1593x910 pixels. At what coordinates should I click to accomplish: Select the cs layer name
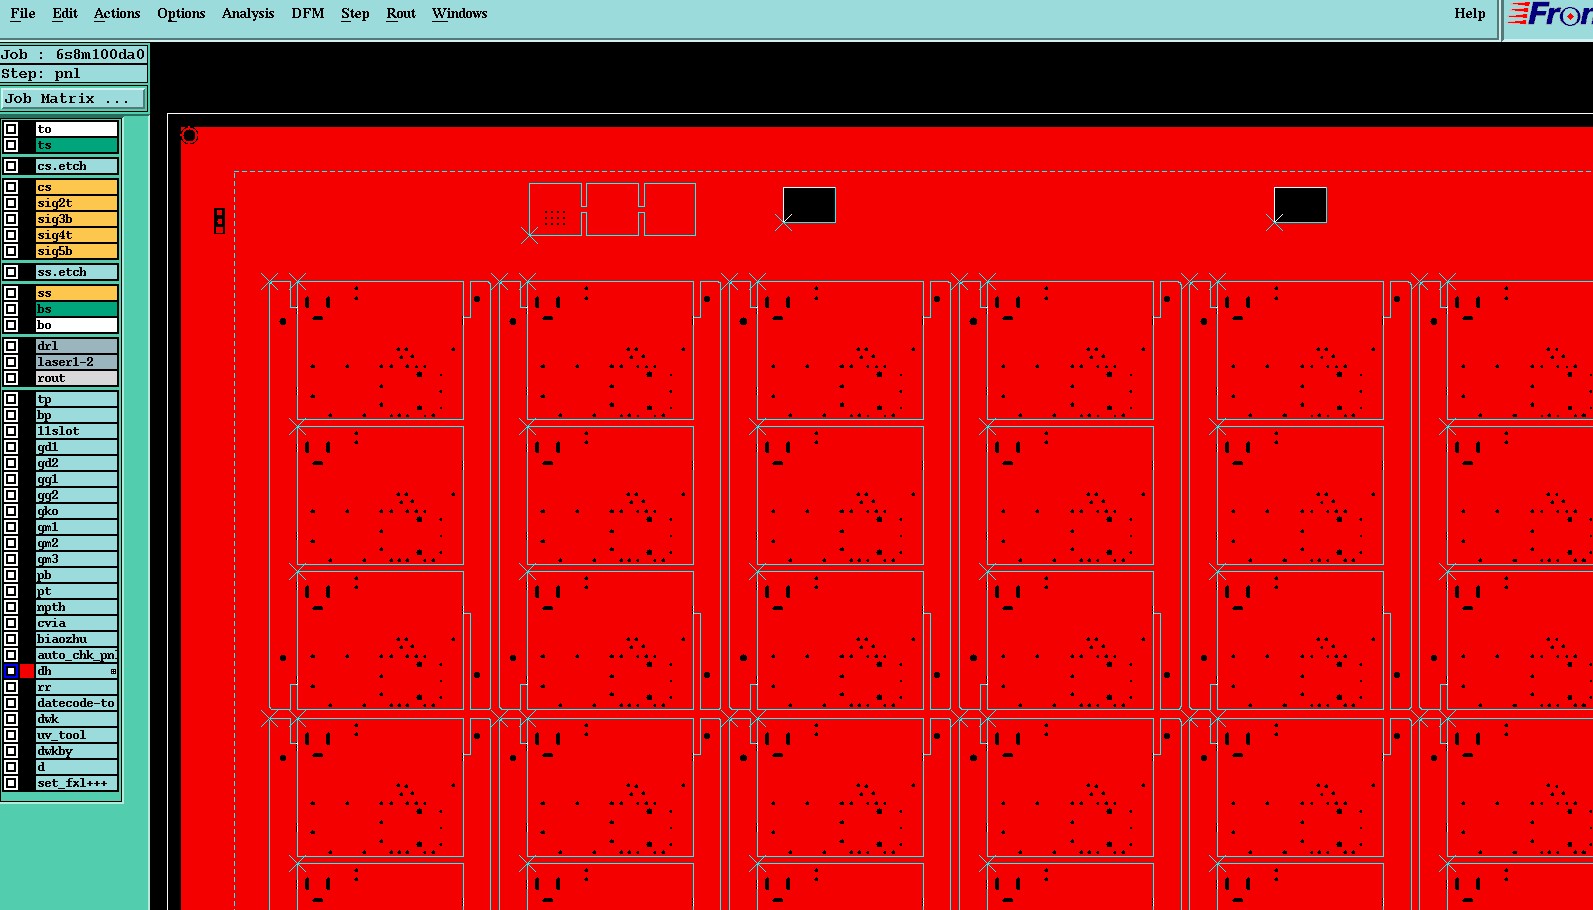tap(77, 187)
